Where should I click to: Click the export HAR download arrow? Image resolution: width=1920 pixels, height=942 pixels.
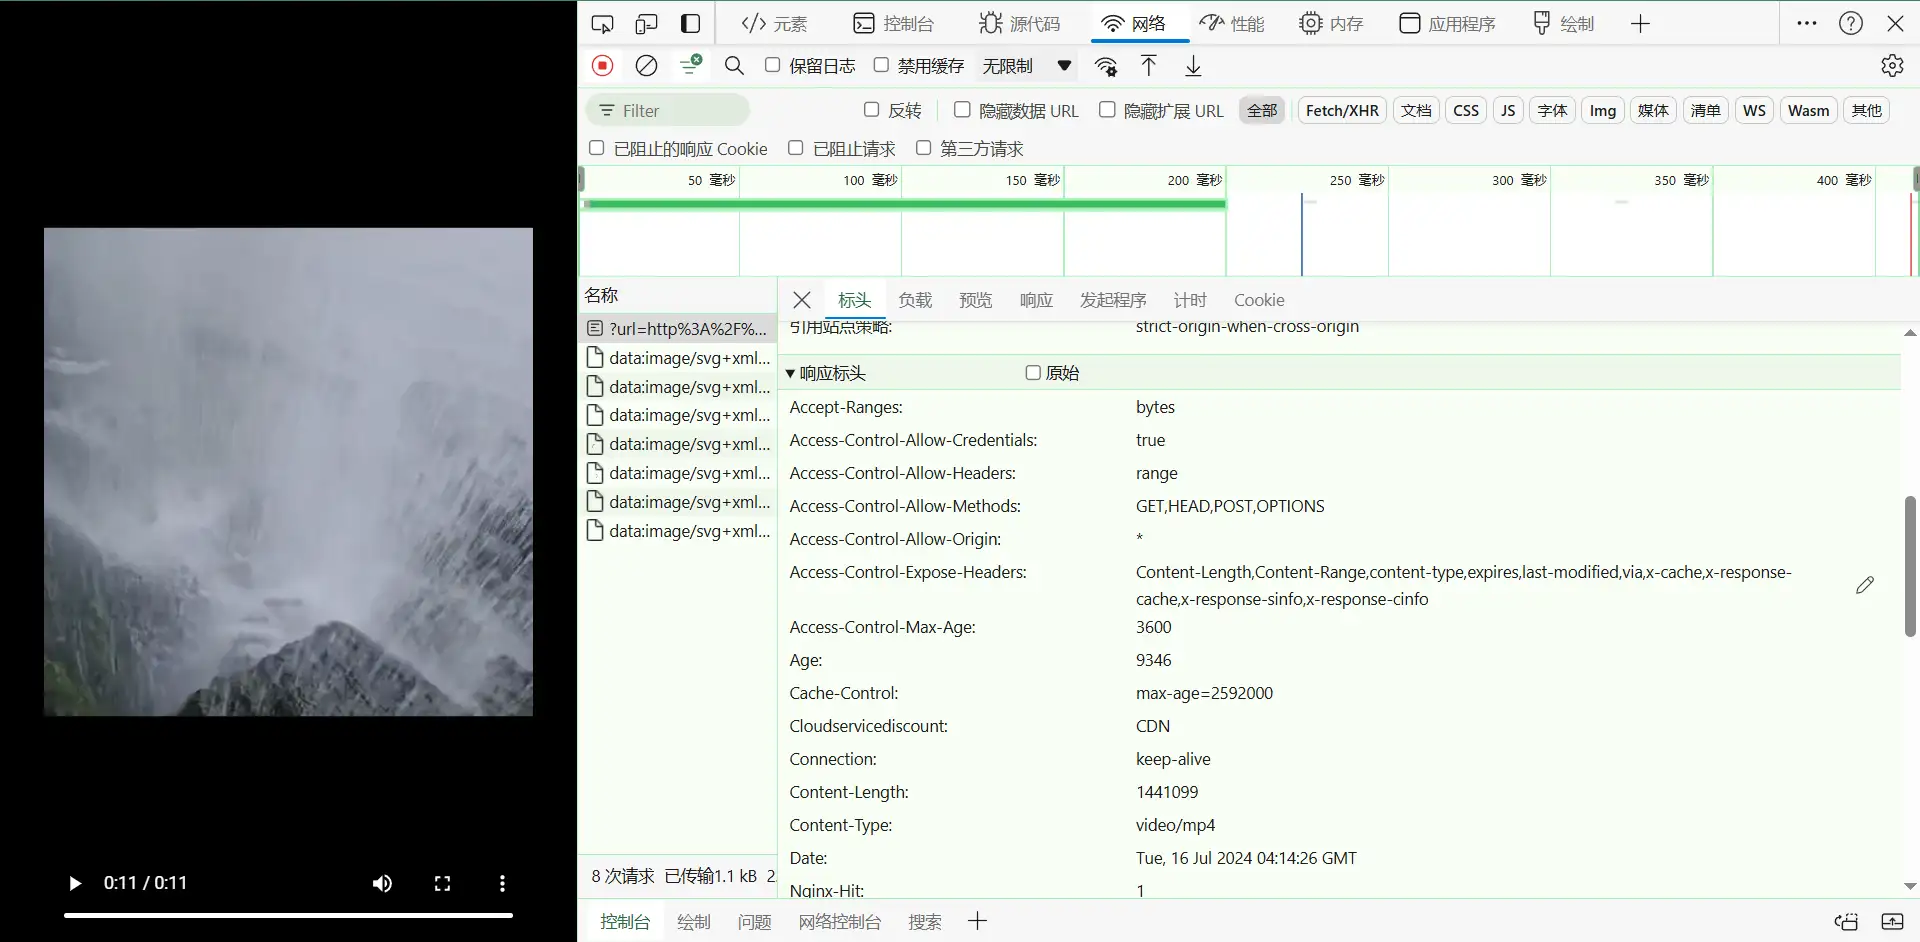coord(1193,66)
